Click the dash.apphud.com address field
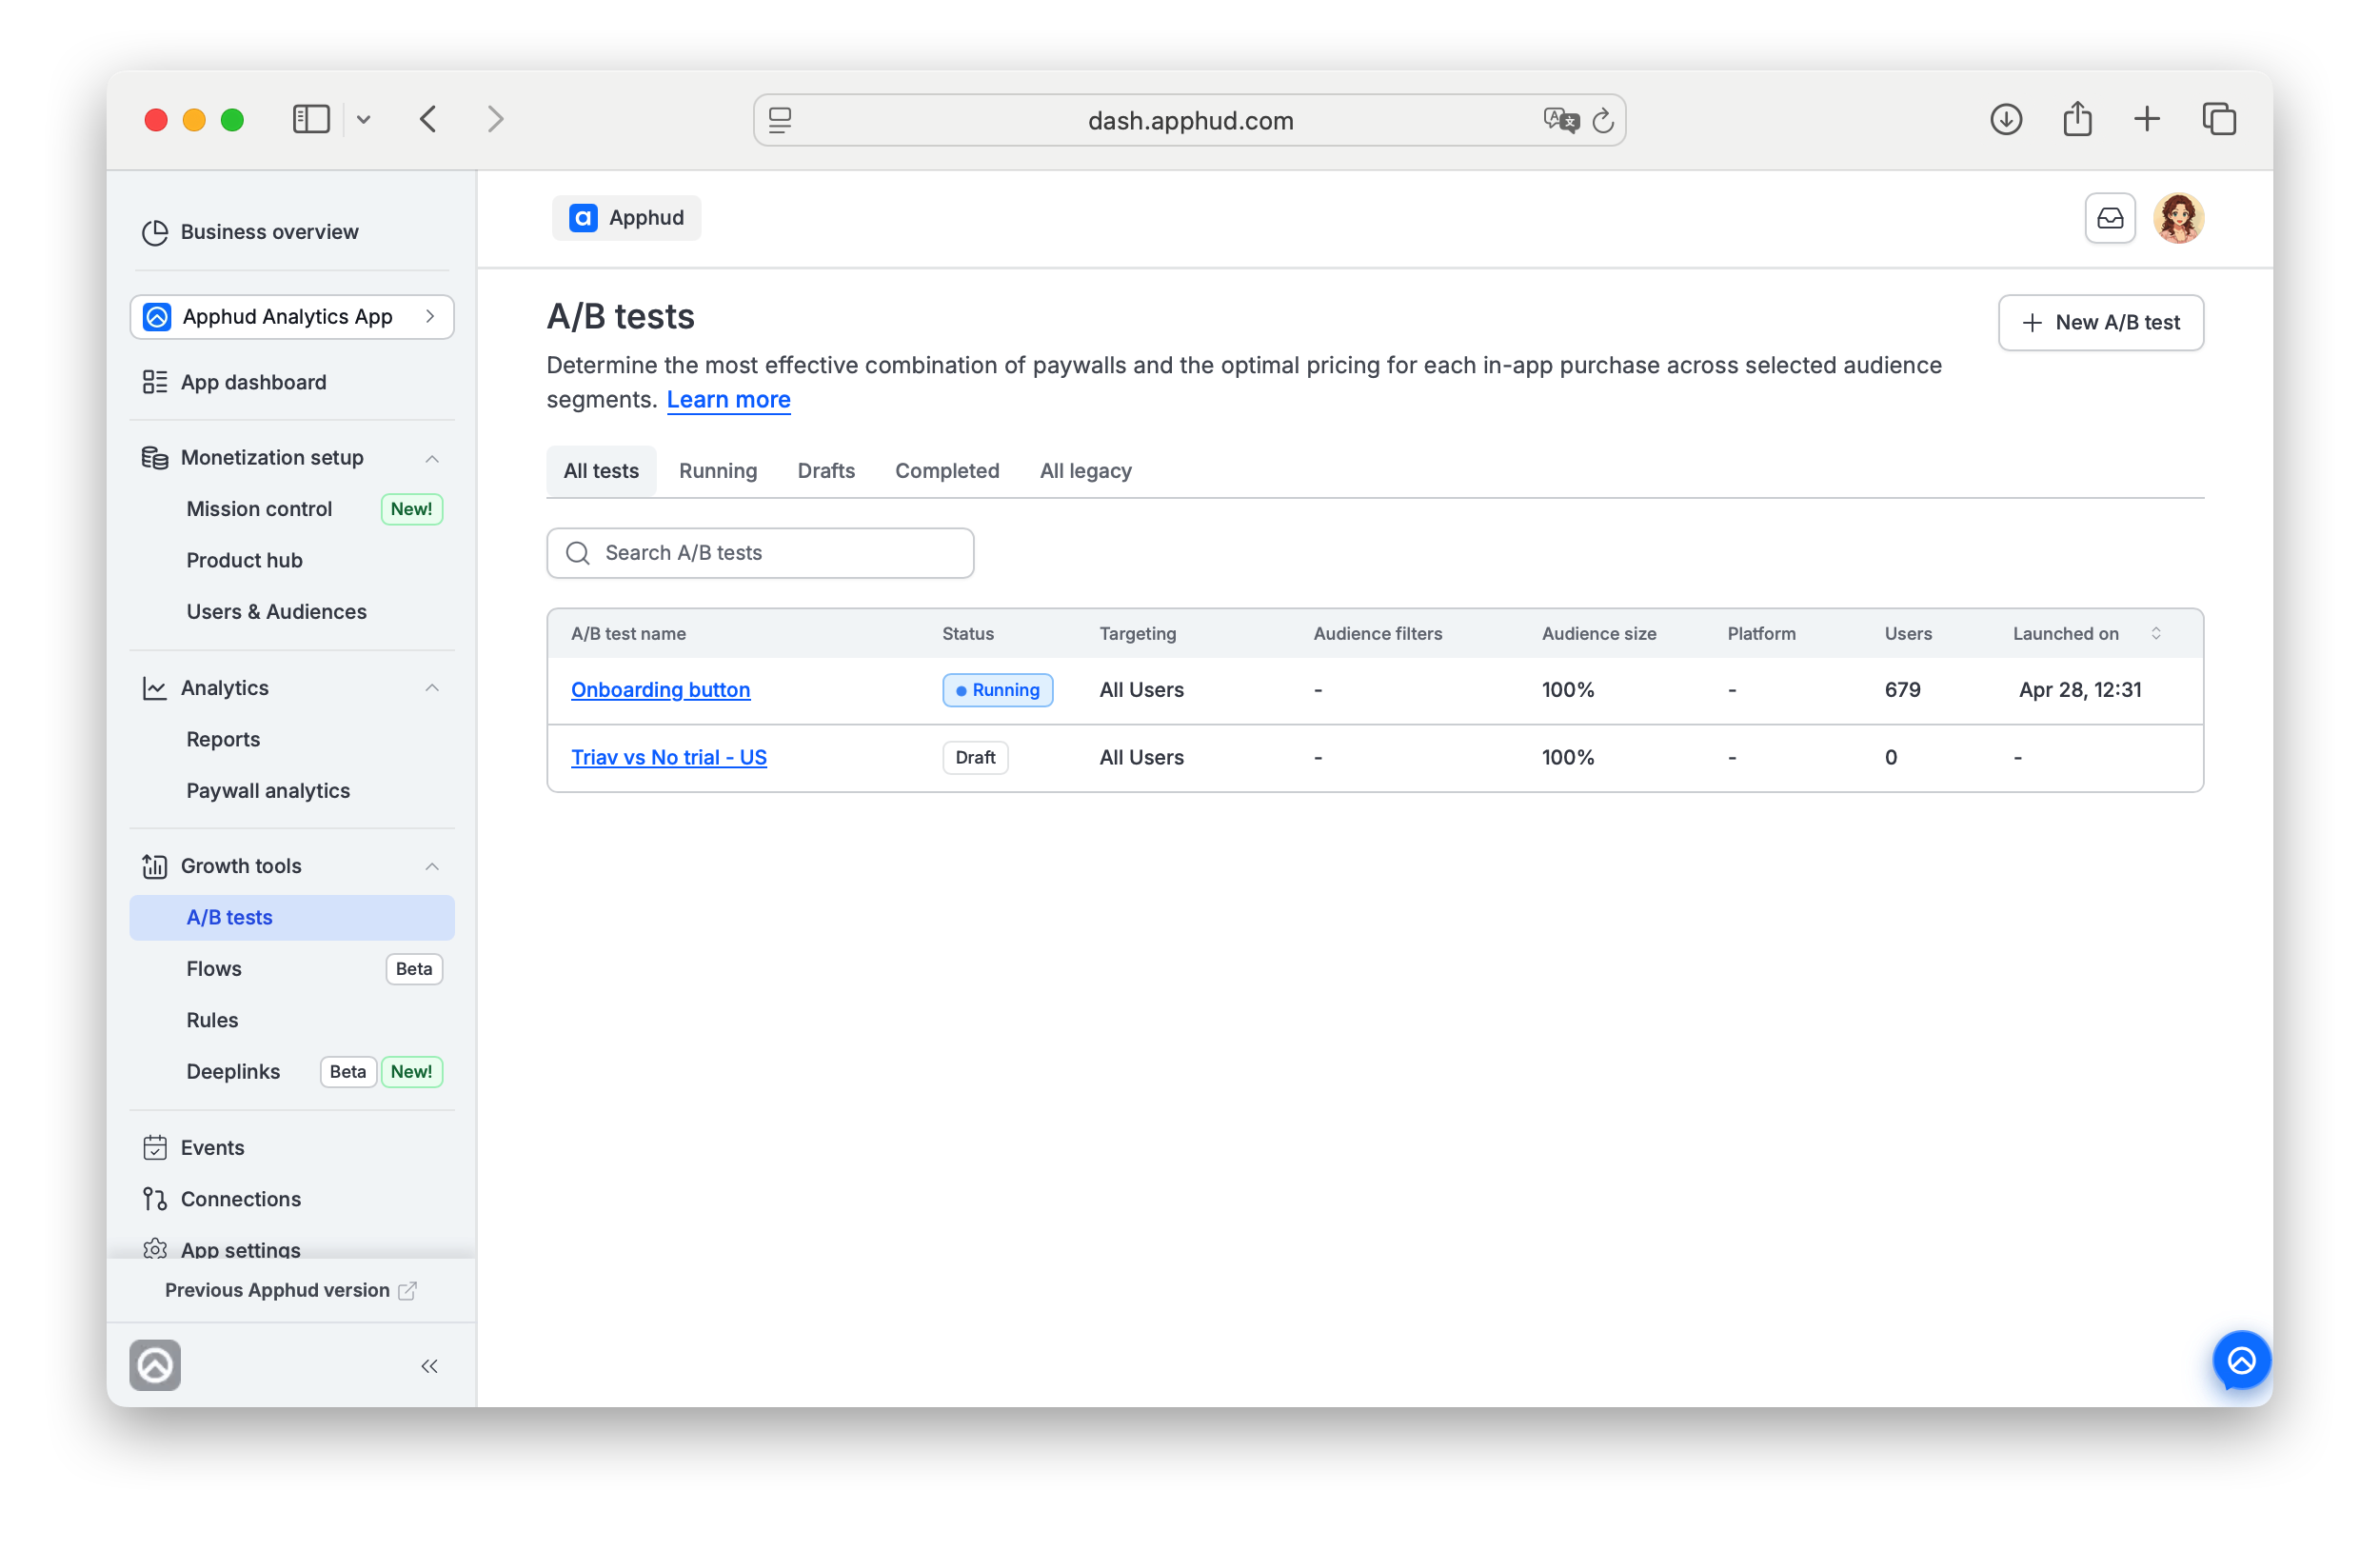 tap(1190, 121)
